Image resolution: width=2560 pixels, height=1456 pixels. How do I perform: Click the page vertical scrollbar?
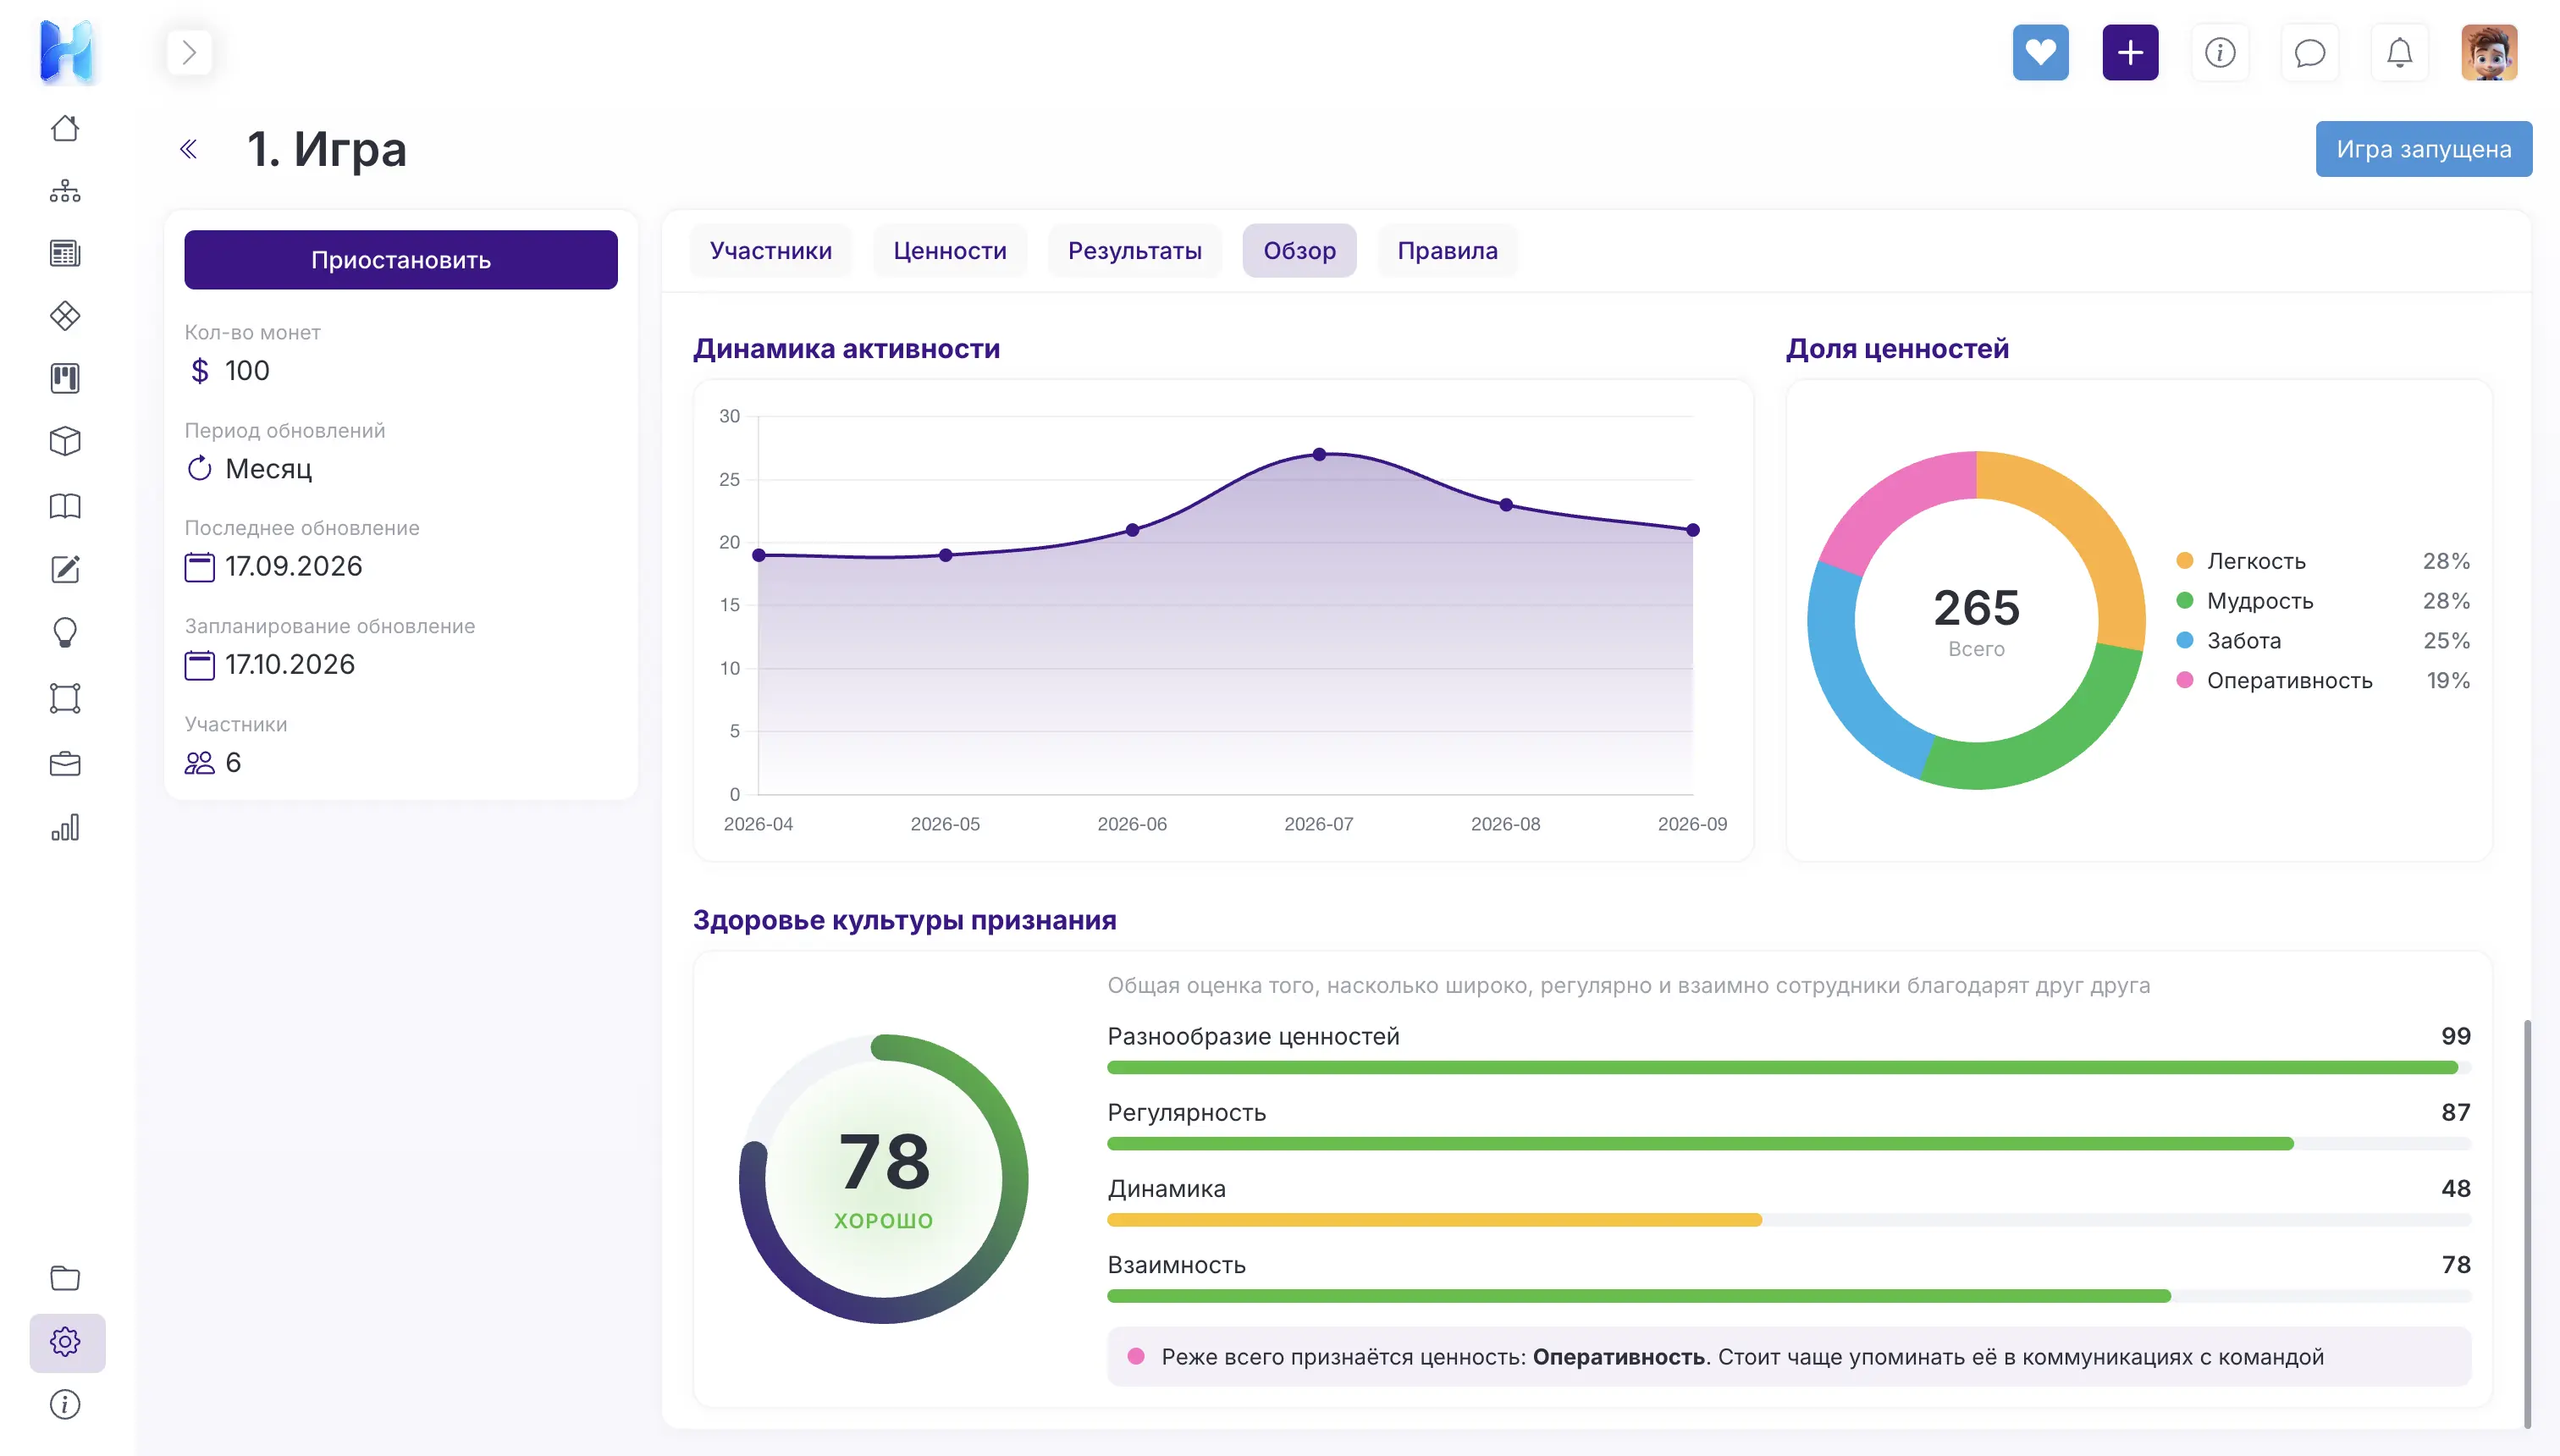point(2527,1224)
